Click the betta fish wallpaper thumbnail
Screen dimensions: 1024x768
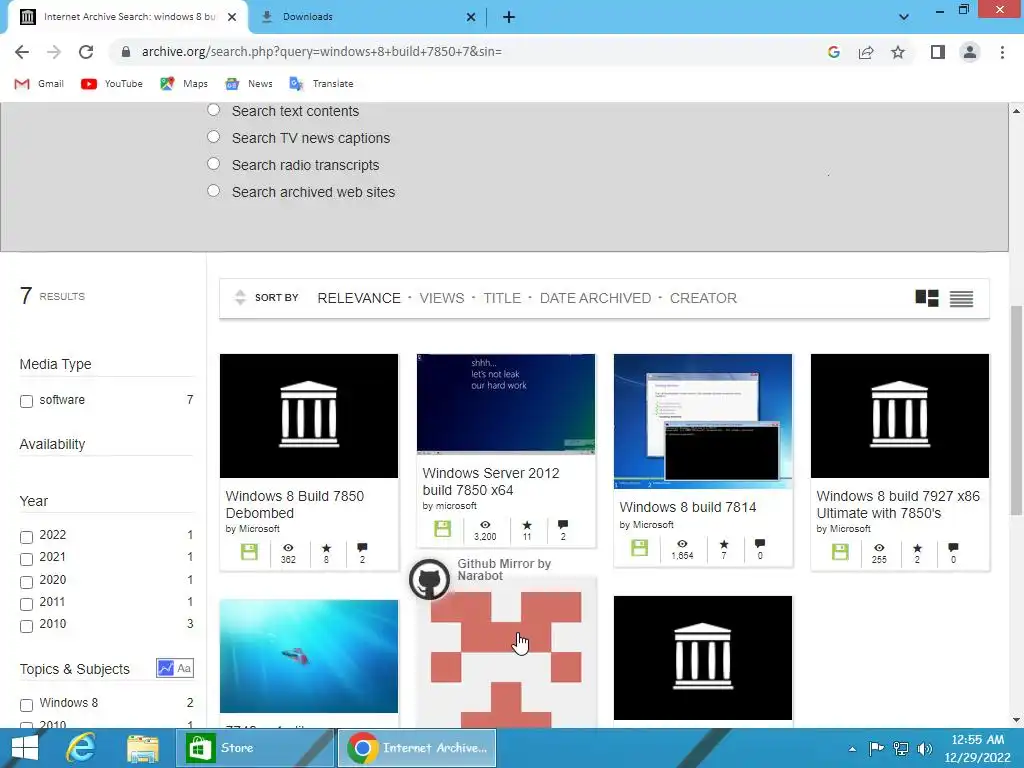[x=309, y=656]
